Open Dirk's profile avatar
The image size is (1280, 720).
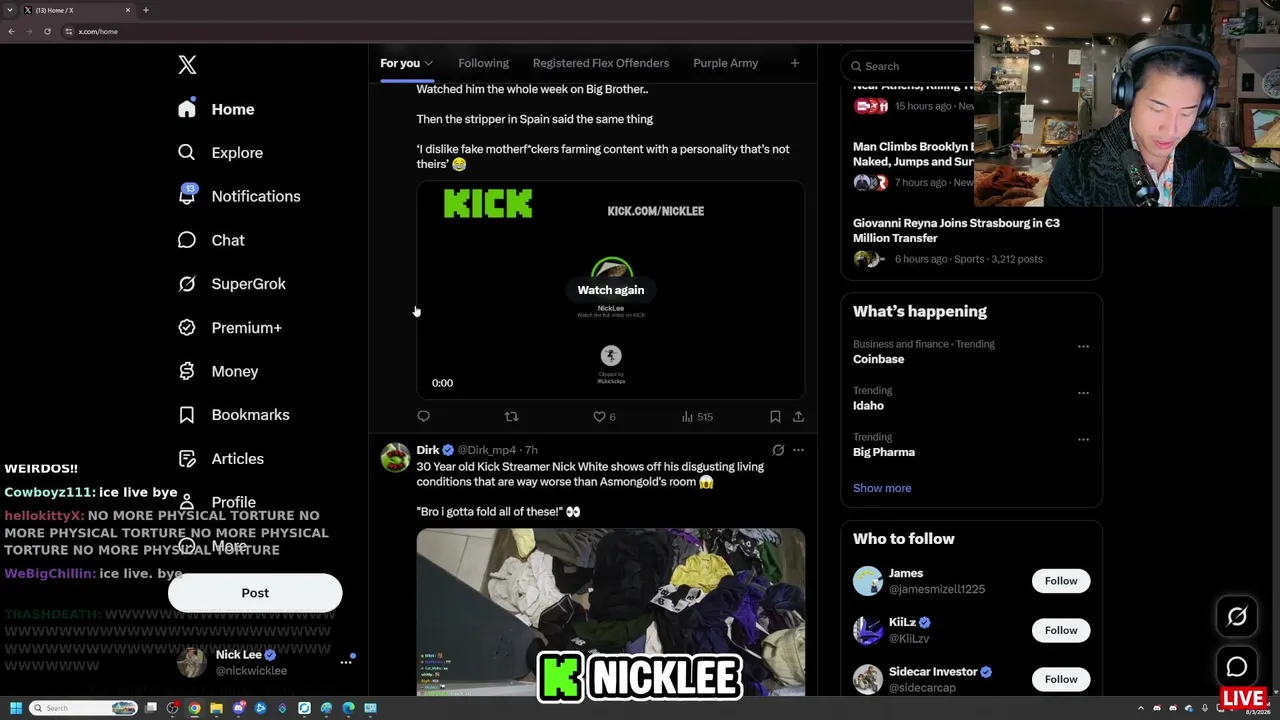(395, 458)
